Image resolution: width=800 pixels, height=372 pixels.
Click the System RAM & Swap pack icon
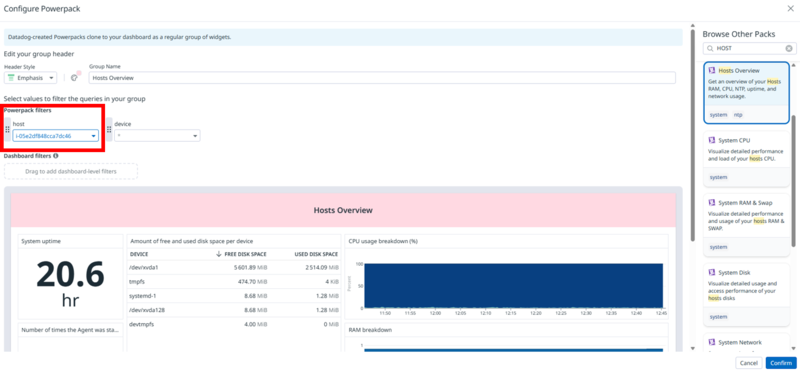click(x=712, y=203)
